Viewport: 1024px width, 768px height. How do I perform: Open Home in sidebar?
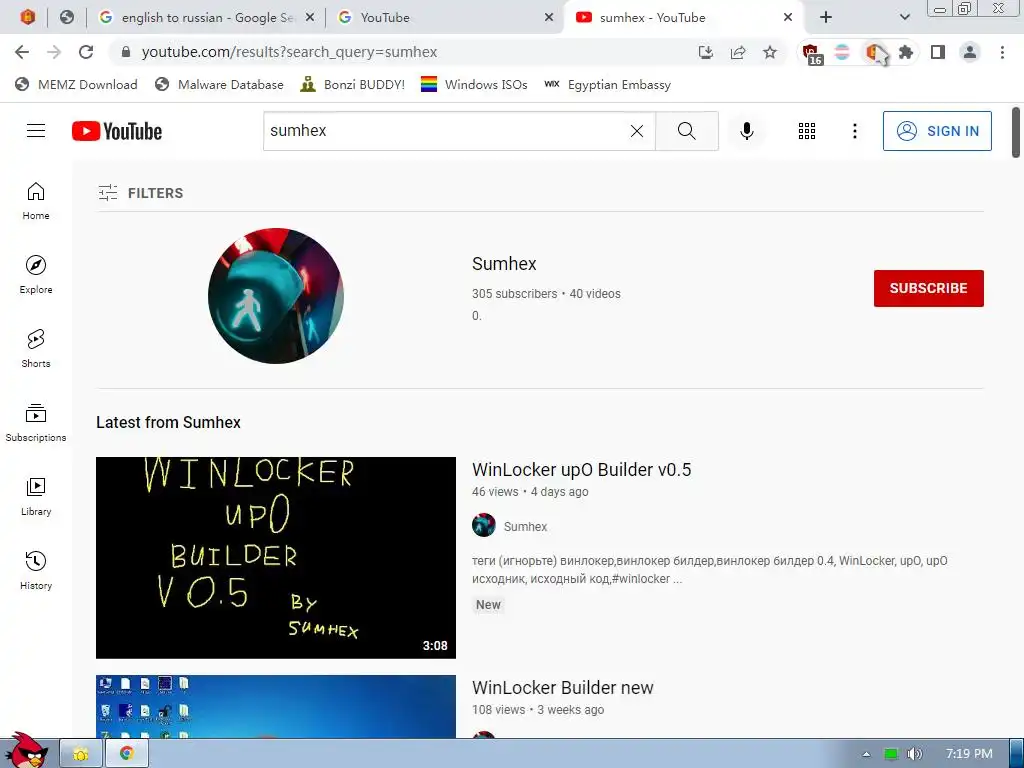click(x=36, y=200)
